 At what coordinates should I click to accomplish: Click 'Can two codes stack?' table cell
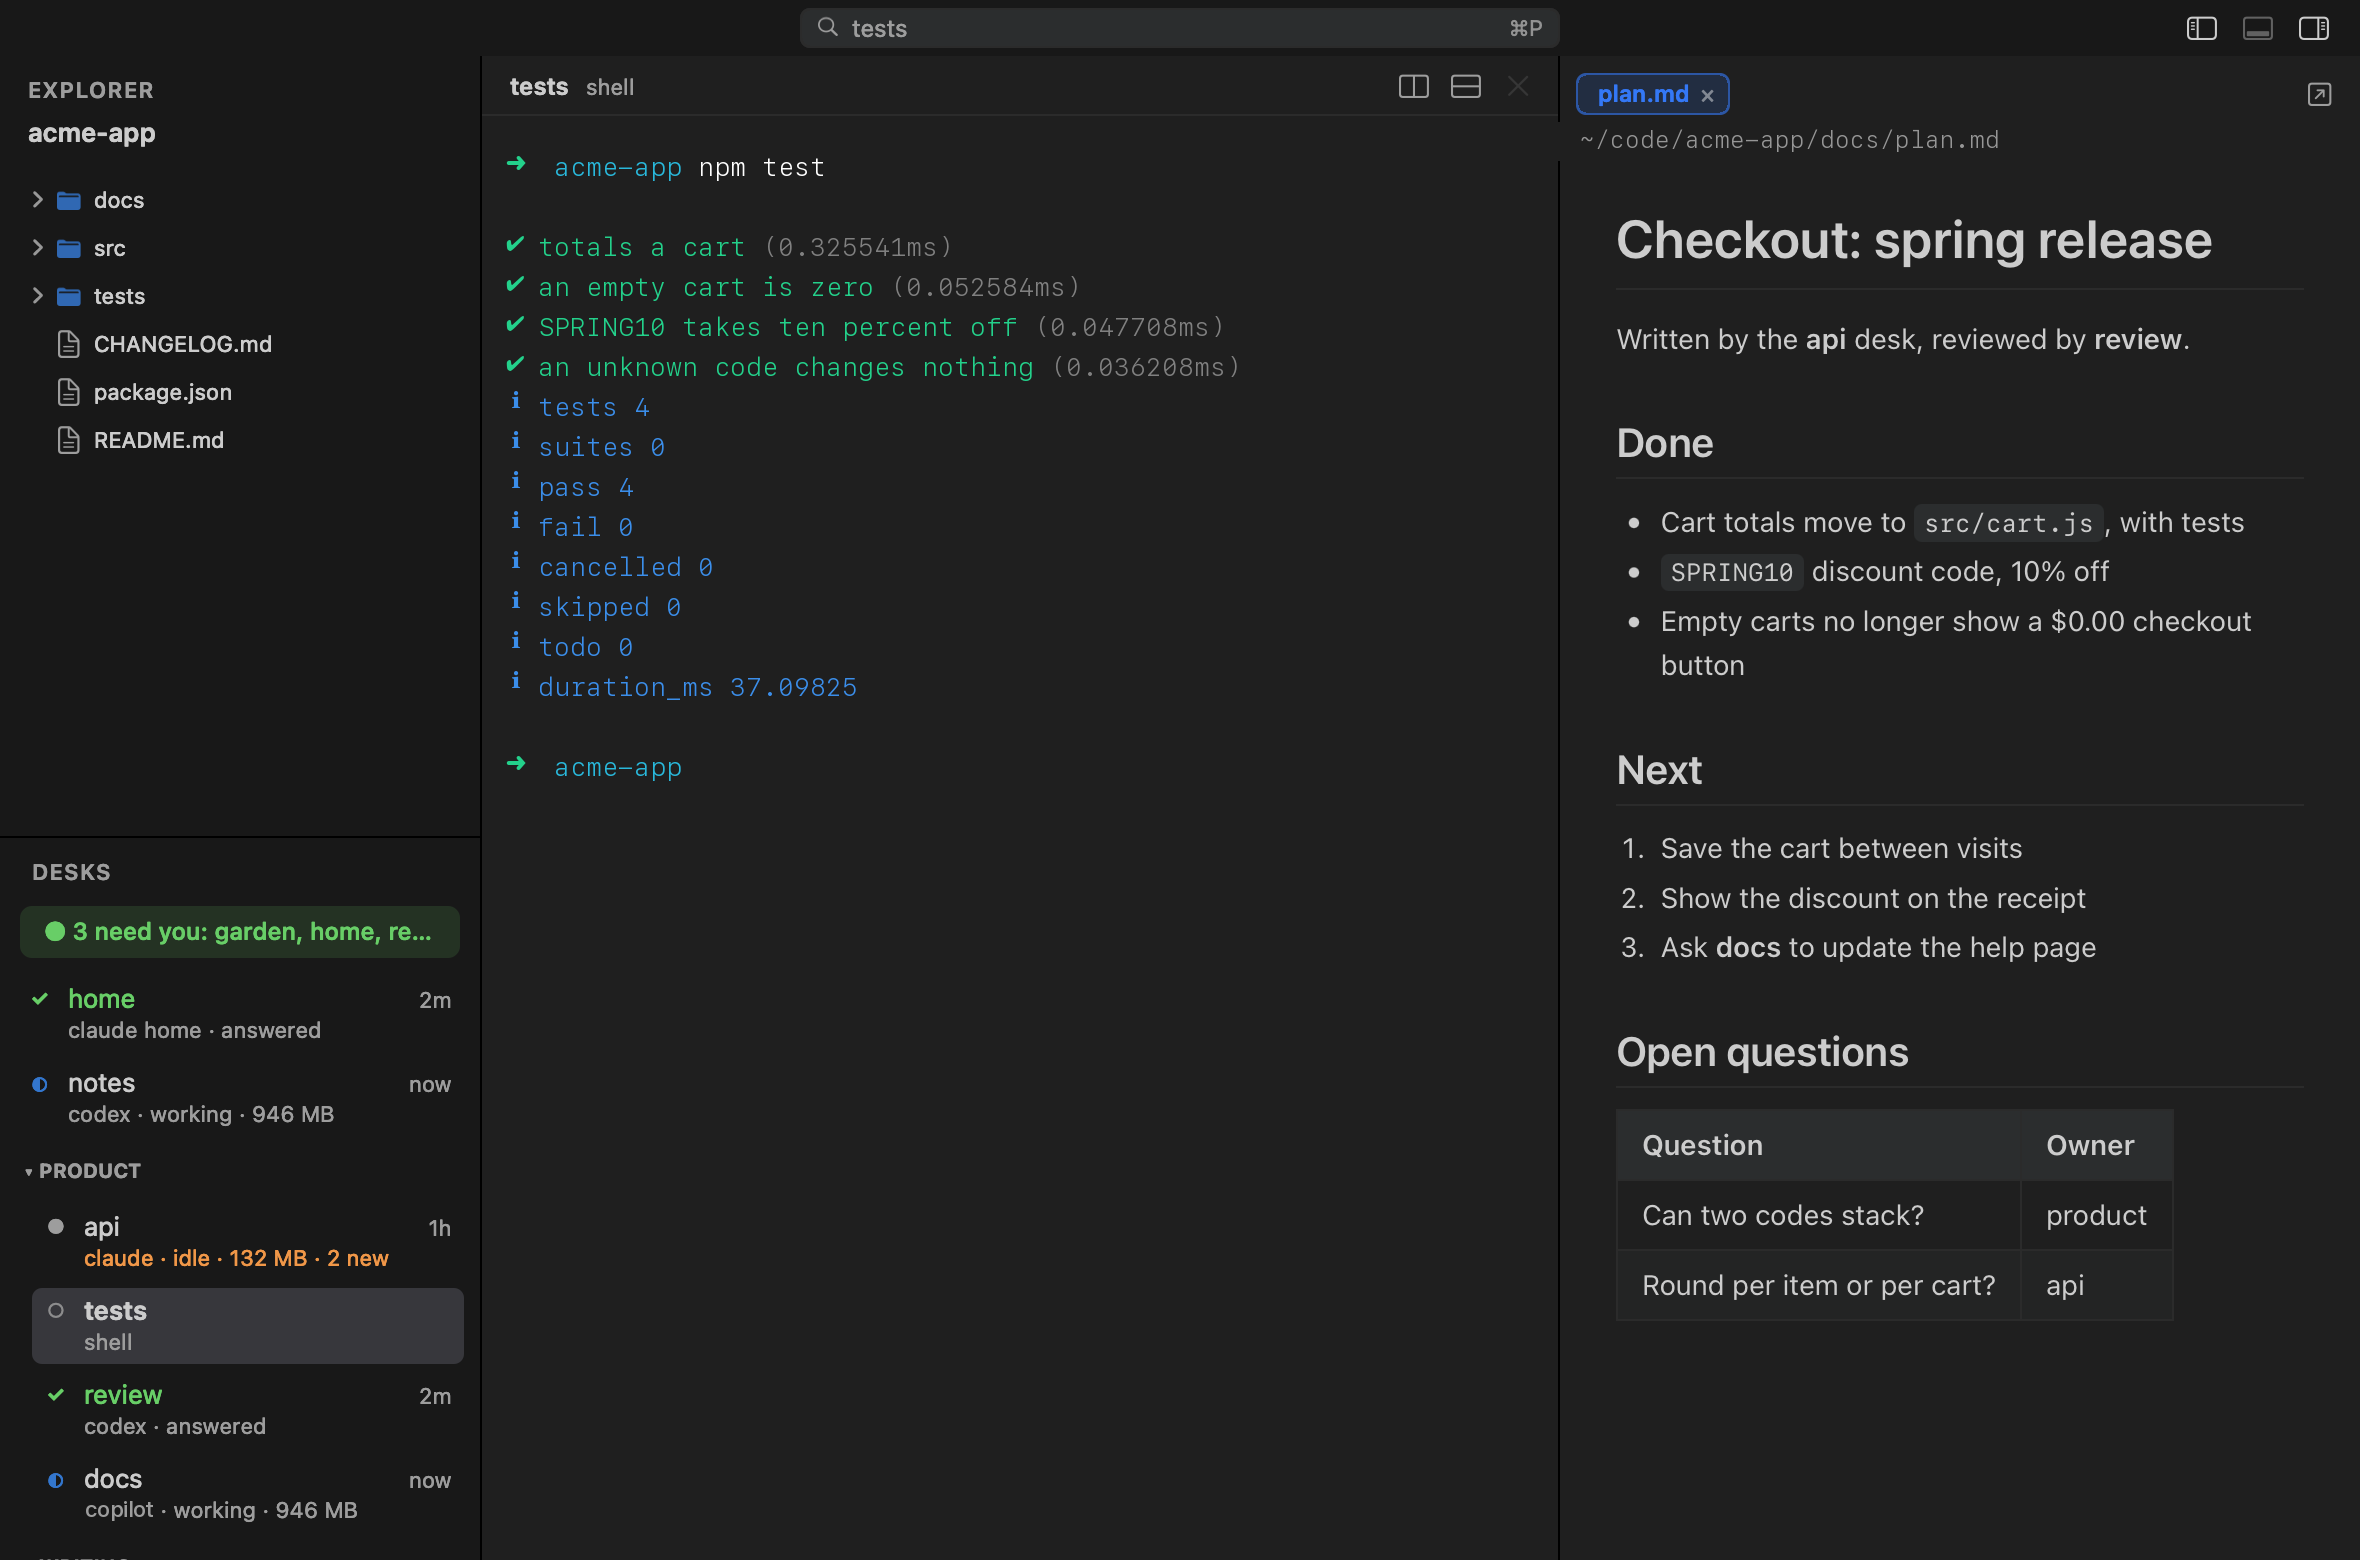(x=1818, y=1215)
